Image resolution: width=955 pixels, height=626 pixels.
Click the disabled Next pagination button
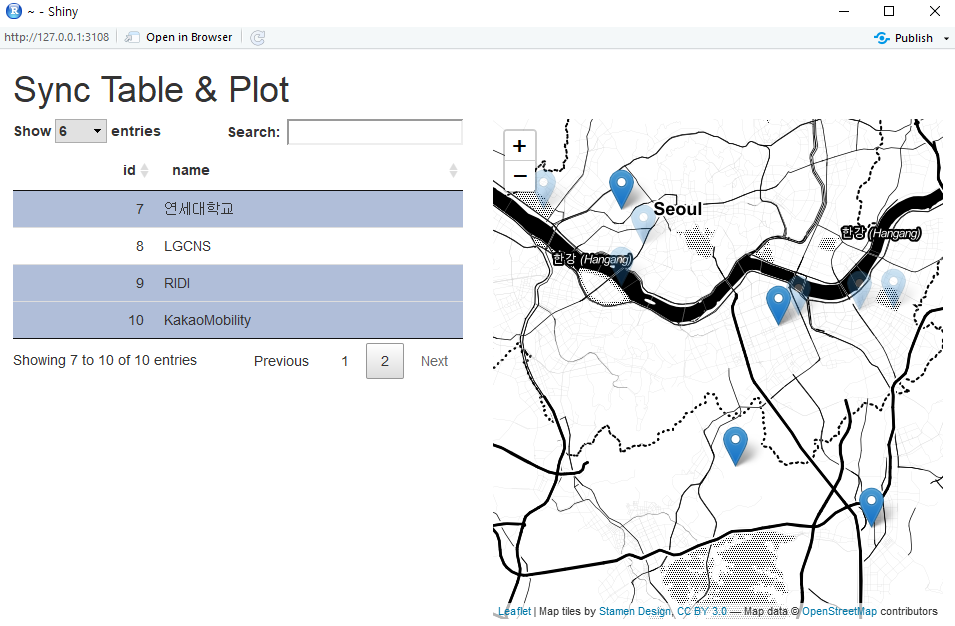(x=434, y=361)
